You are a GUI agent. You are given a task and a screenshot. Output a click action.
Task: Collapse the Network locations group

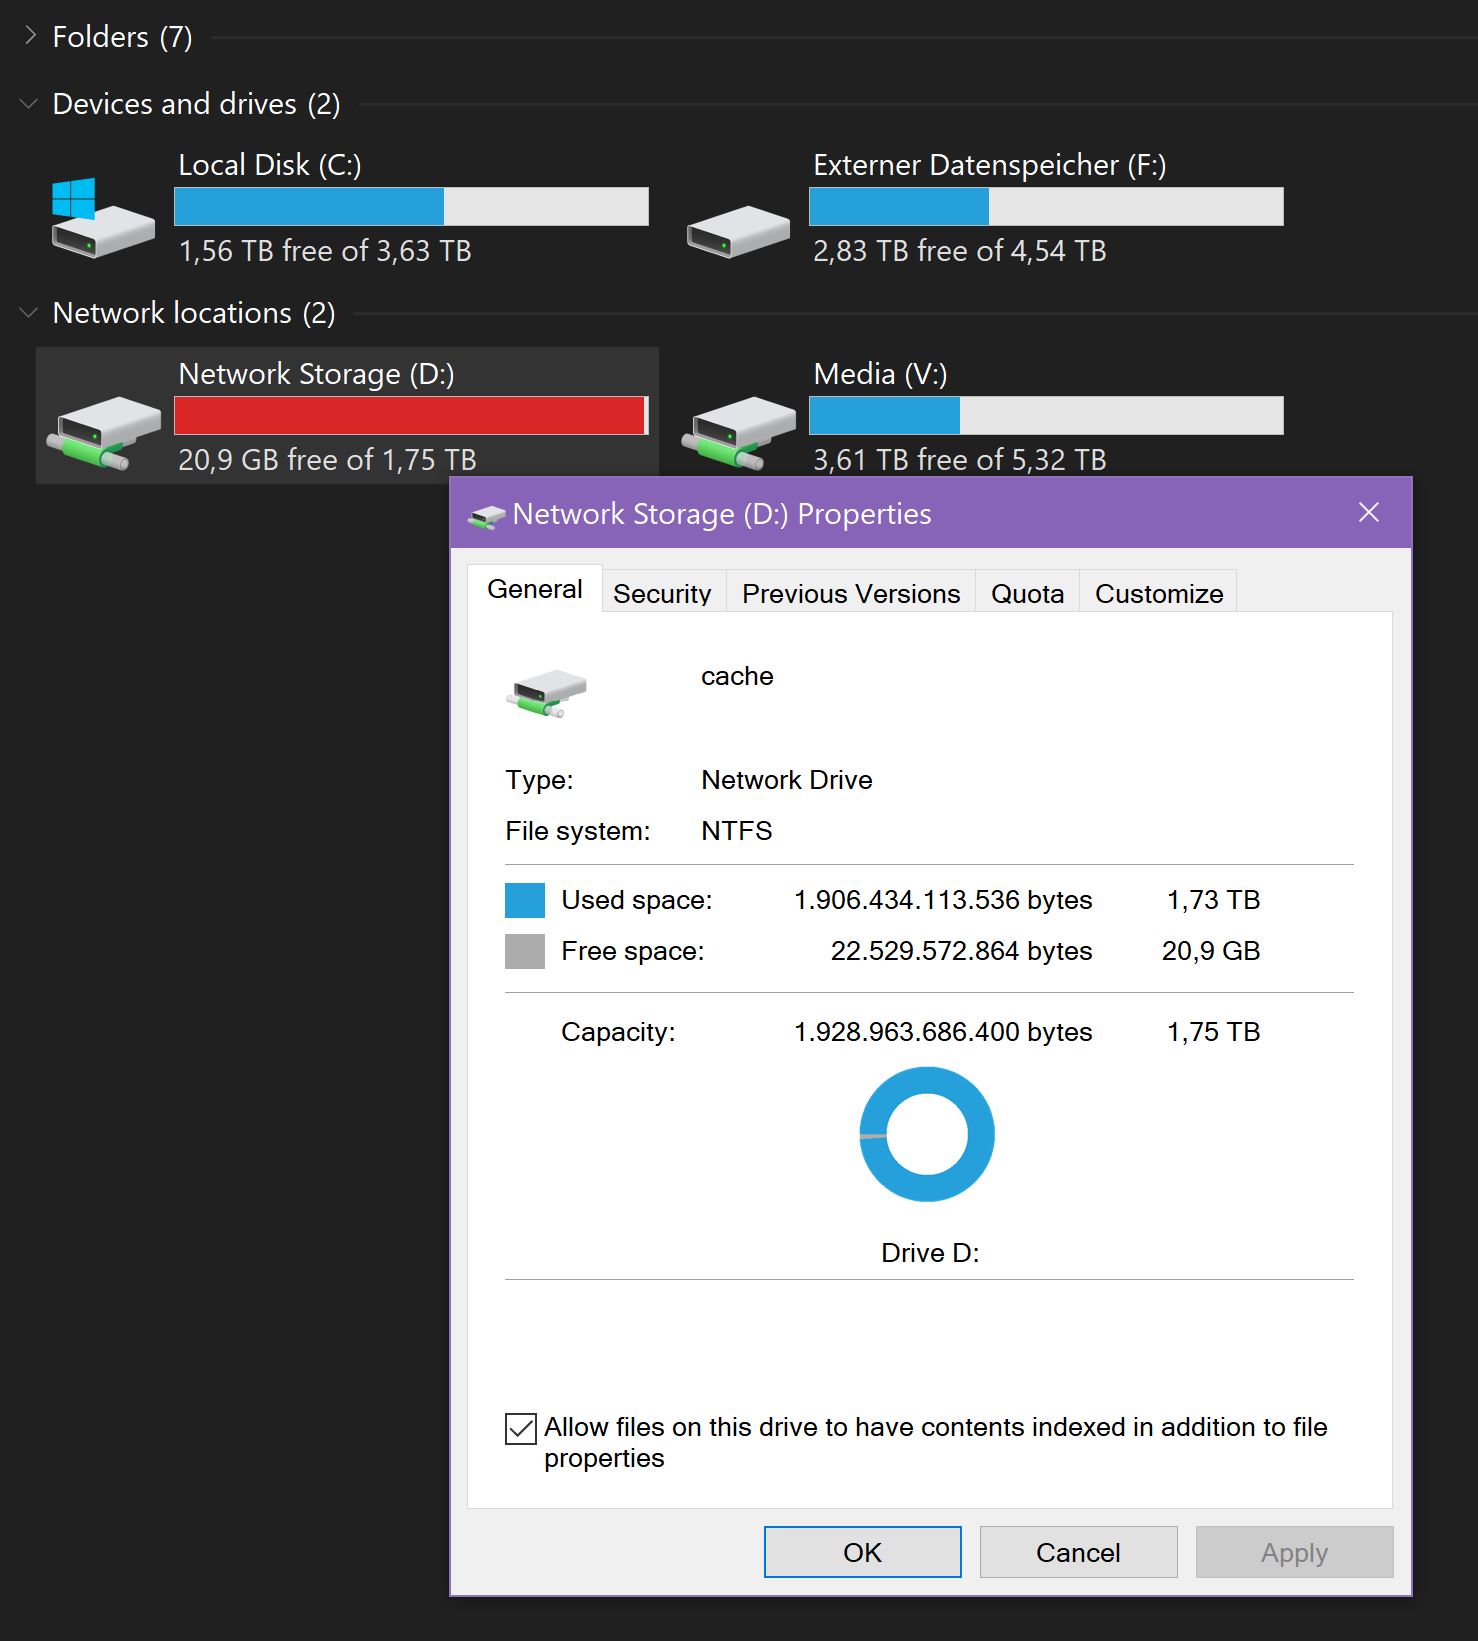[x=29, y=313]
